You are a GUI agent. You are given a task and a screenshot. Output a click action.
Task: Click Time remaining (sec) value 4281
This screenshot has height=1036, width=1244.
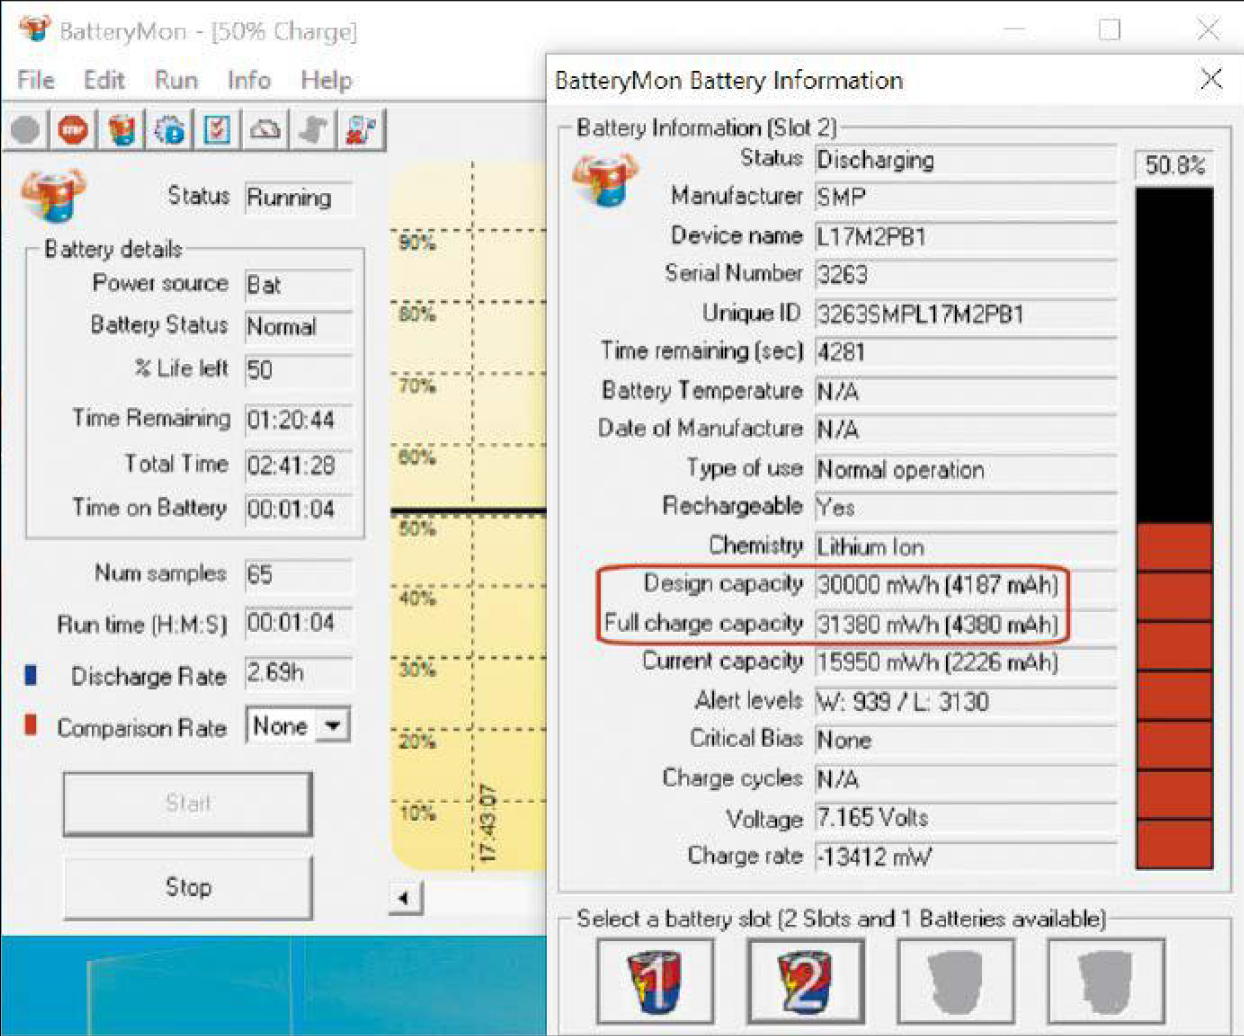click(x=966, y=352)
